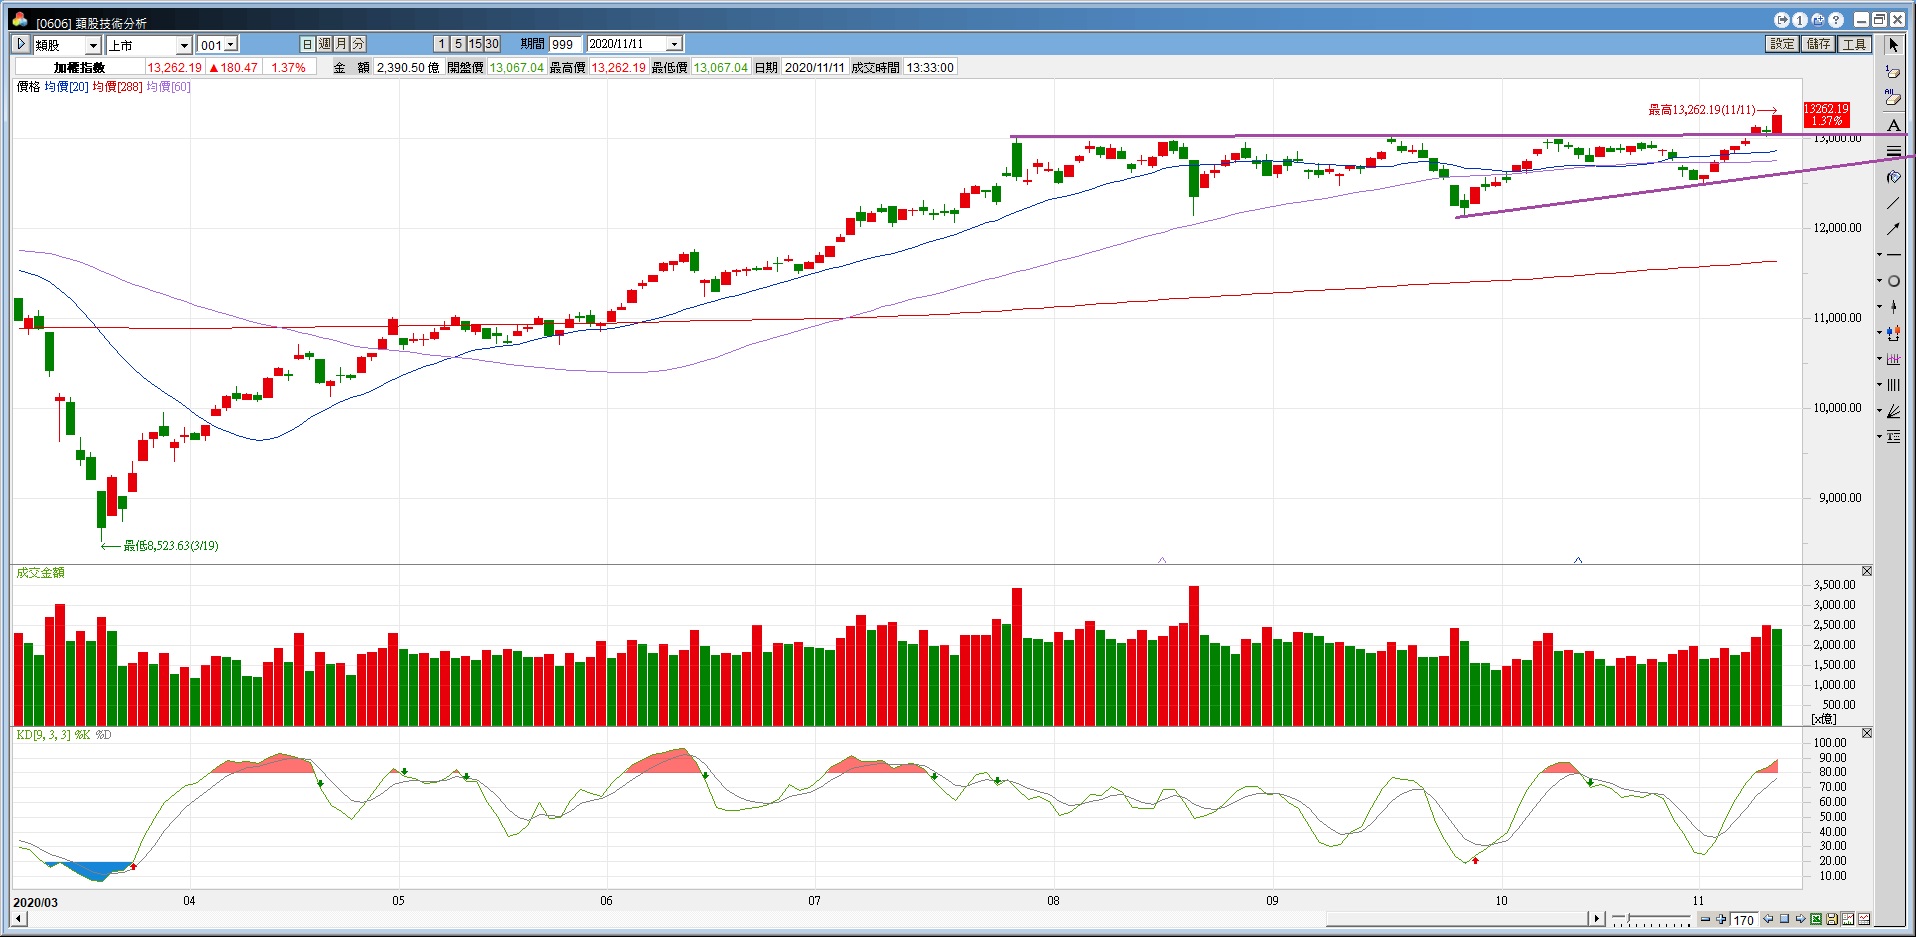Toggle the 5-minute interval button

tap(458, 44)
